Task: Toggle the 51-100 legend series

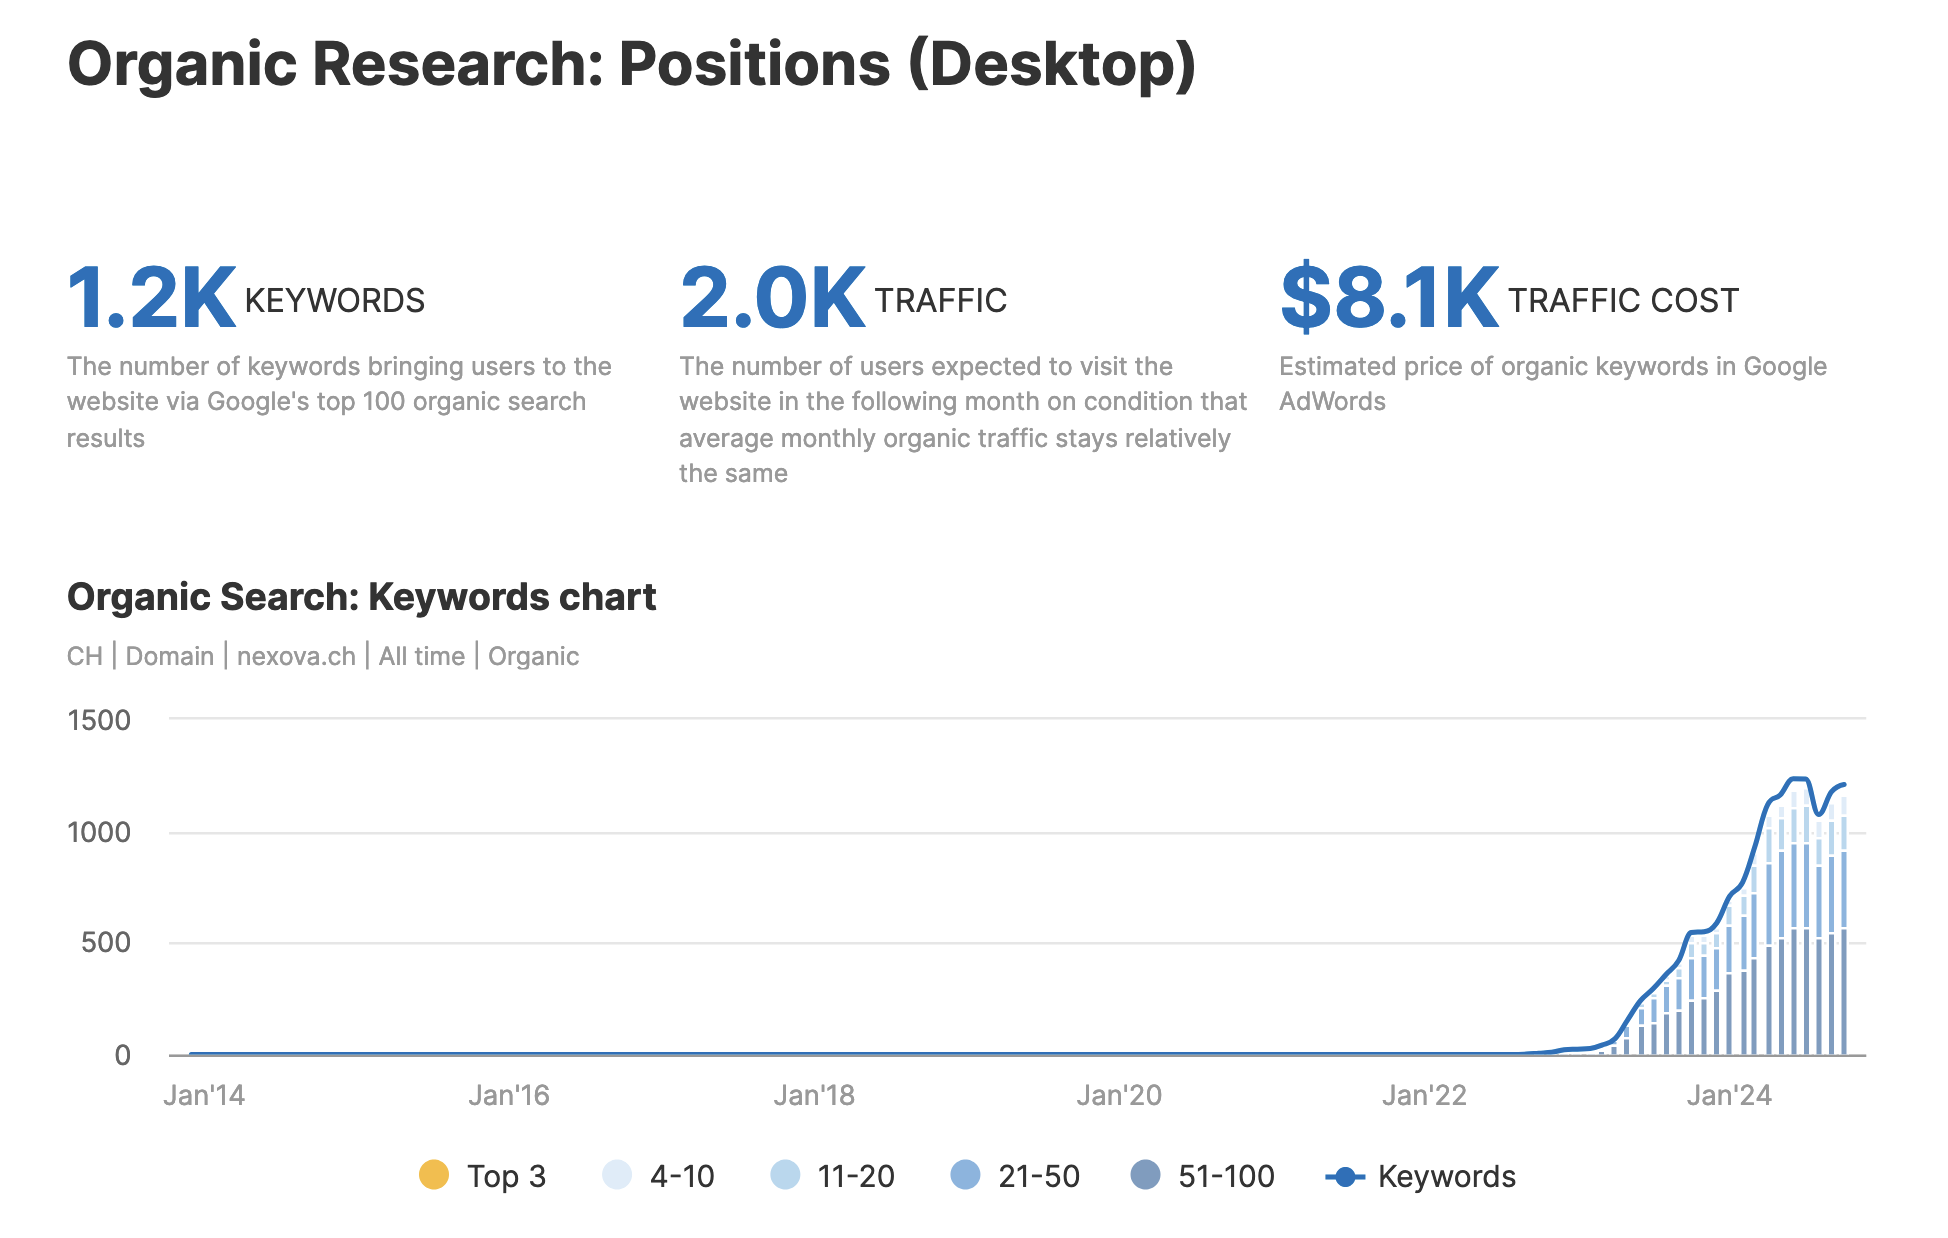Action: coord(1202,1176)
